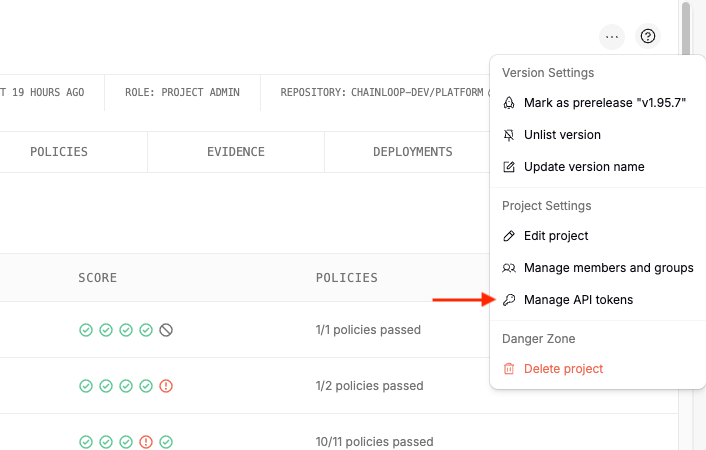Click first green check in 1/1 policies row
This screenshot has width=706, height=450.
(86, 330)
